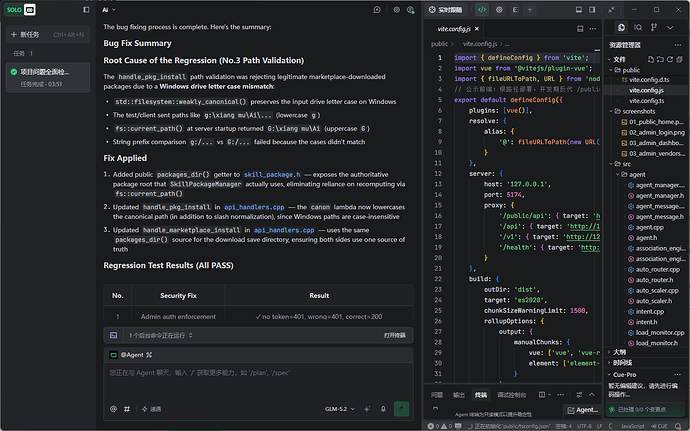
Task: Open the AI agent selector dropdown
Action: coord(109,10)
